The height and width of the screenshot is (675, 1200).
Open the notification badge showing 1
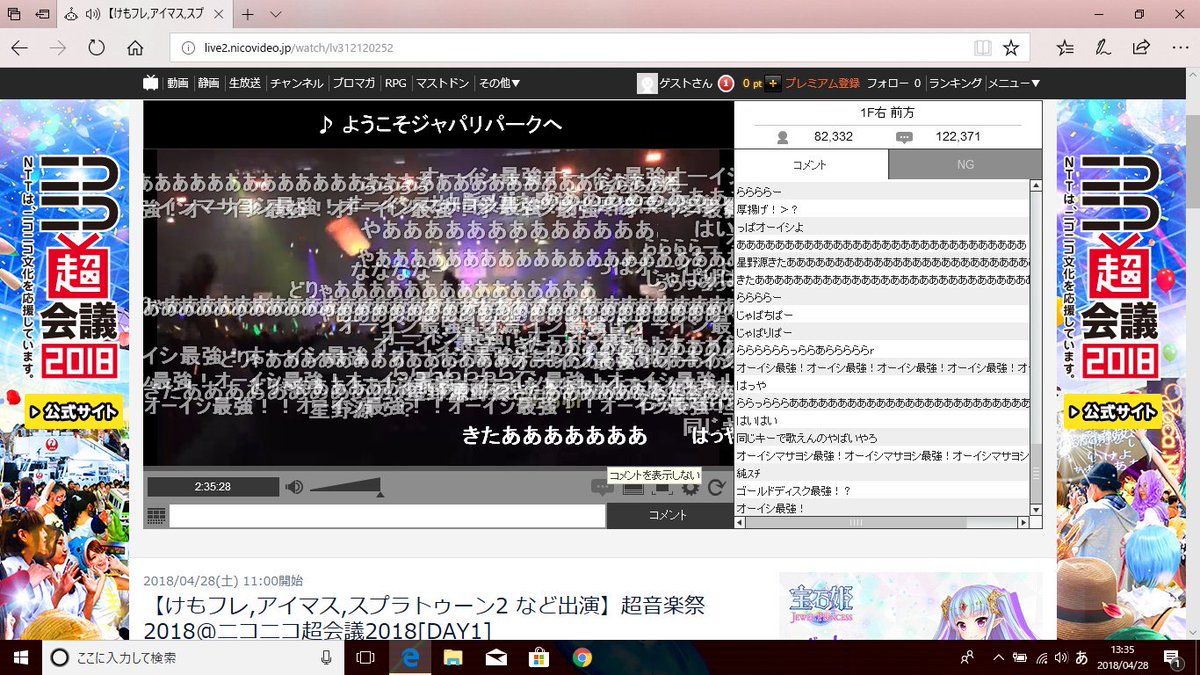(x=726, y=84)
